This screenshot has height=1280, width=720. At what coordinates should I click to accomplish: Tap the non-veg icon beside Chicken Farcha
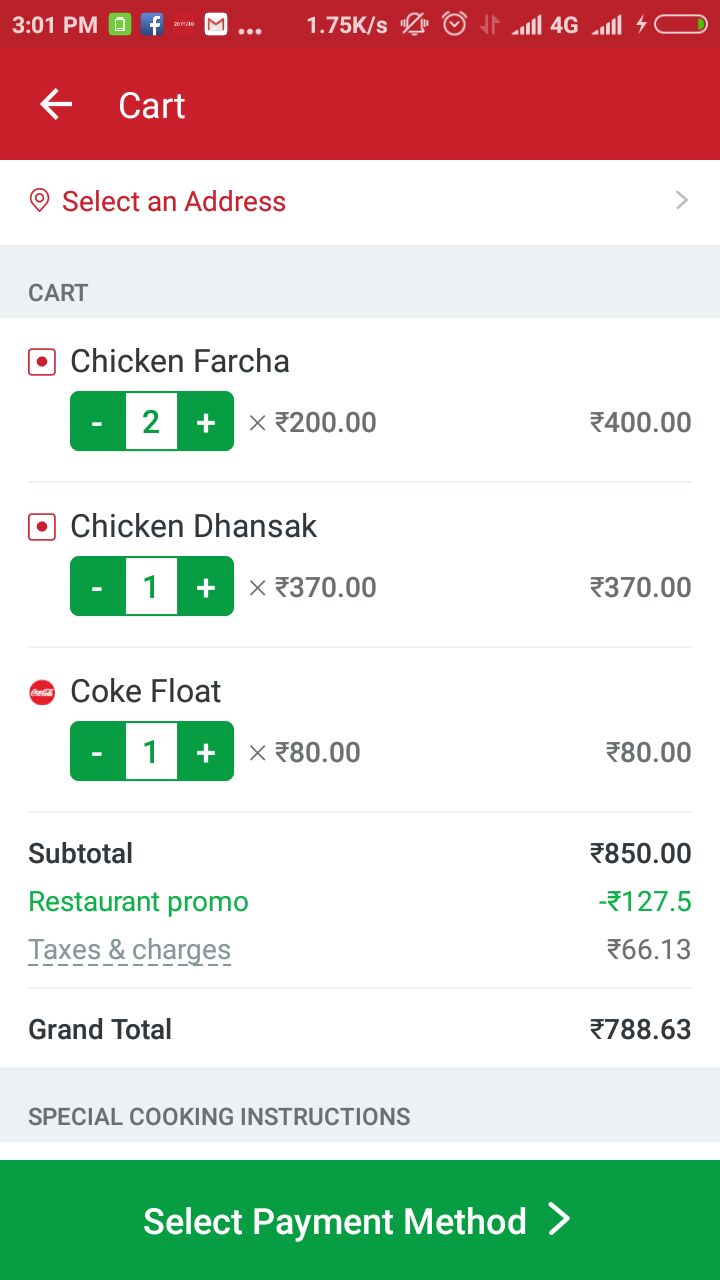[42, 362]
